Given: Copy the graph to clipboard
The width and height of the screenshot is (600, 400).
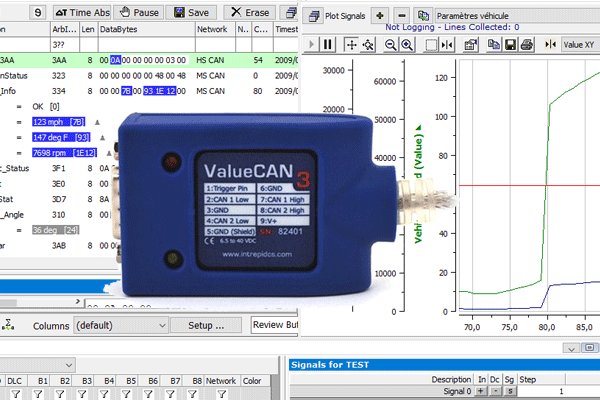Looking at the screenshot, I should (x=494, y=45).
